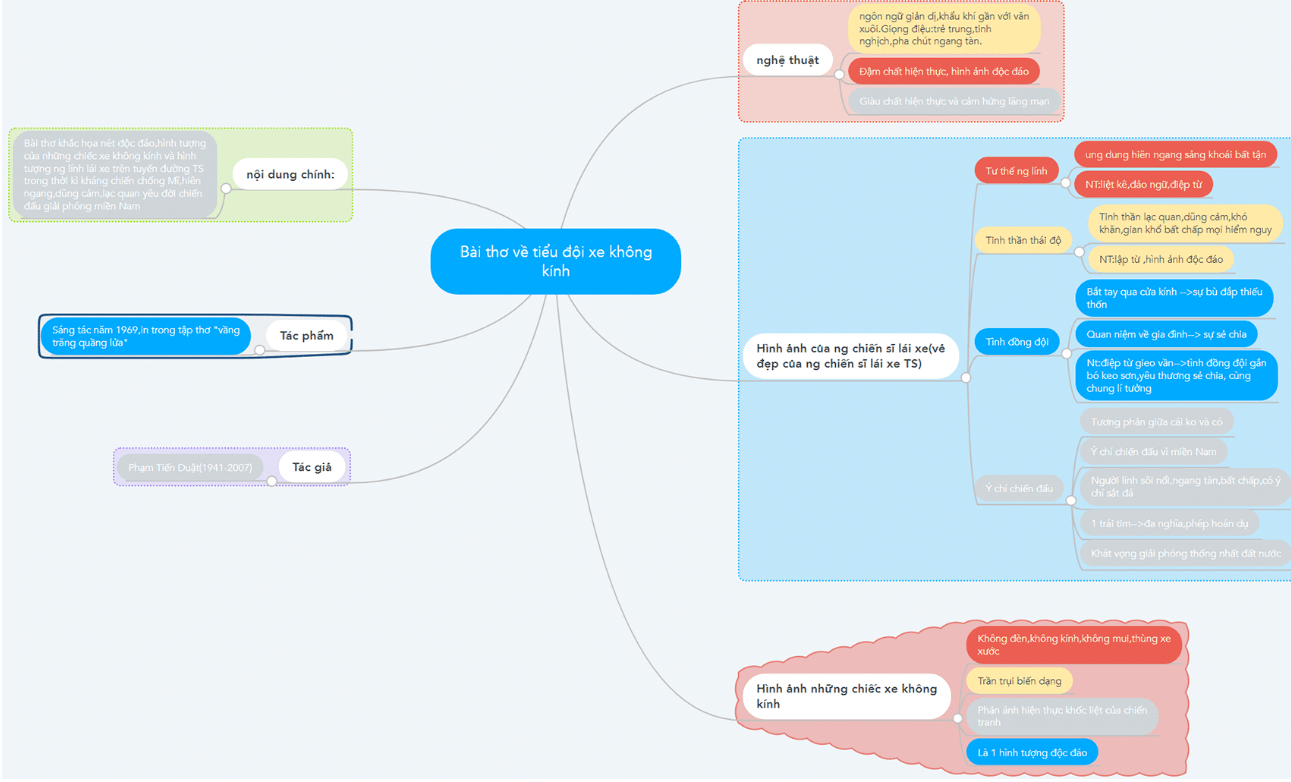Select the 'Tinh thần thái độ' subtopic
This screenshot has height=782, width=1291.
coord(1023,240)
